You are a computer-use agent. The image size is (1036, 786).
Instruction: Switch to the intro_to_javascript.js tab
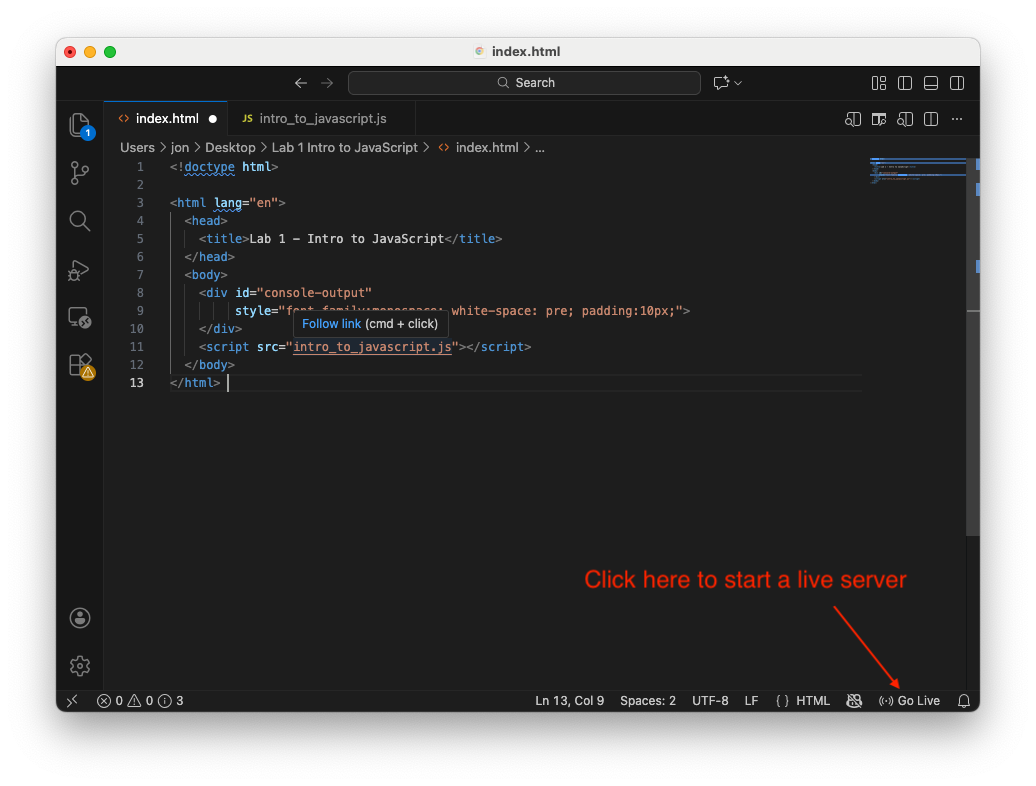click(x=320, y=118)
